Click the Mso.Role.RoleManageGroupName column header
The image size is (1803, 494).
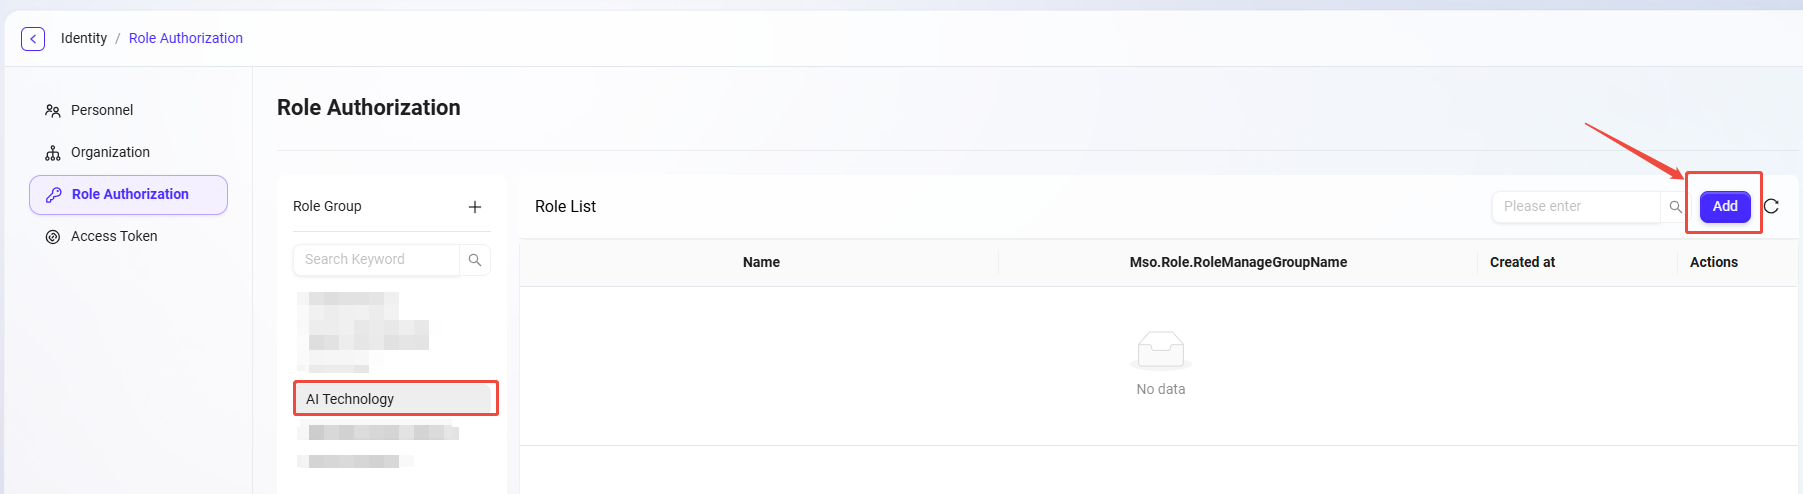[1238, 262]
